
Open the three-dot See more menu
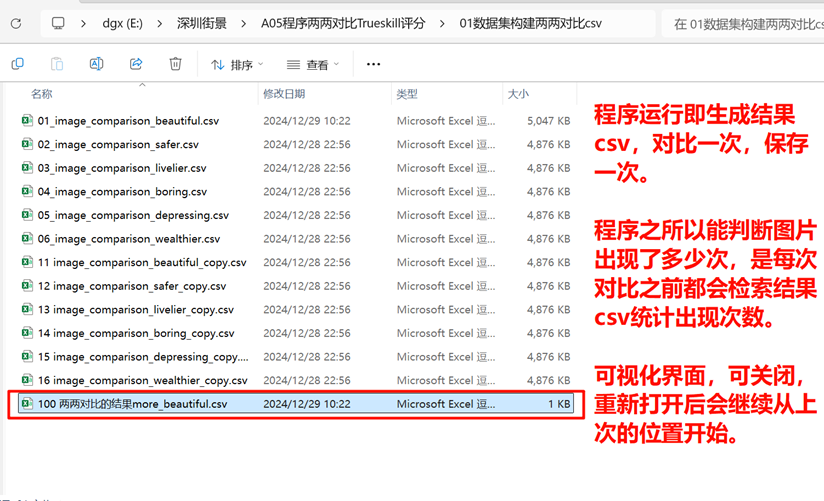373,64
